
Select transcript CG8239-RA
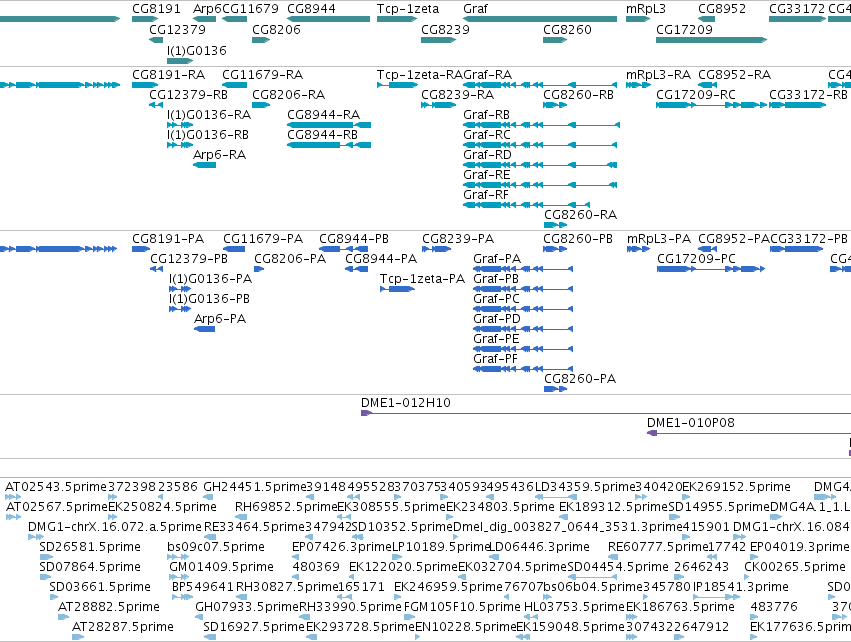[x=439, y=105]
